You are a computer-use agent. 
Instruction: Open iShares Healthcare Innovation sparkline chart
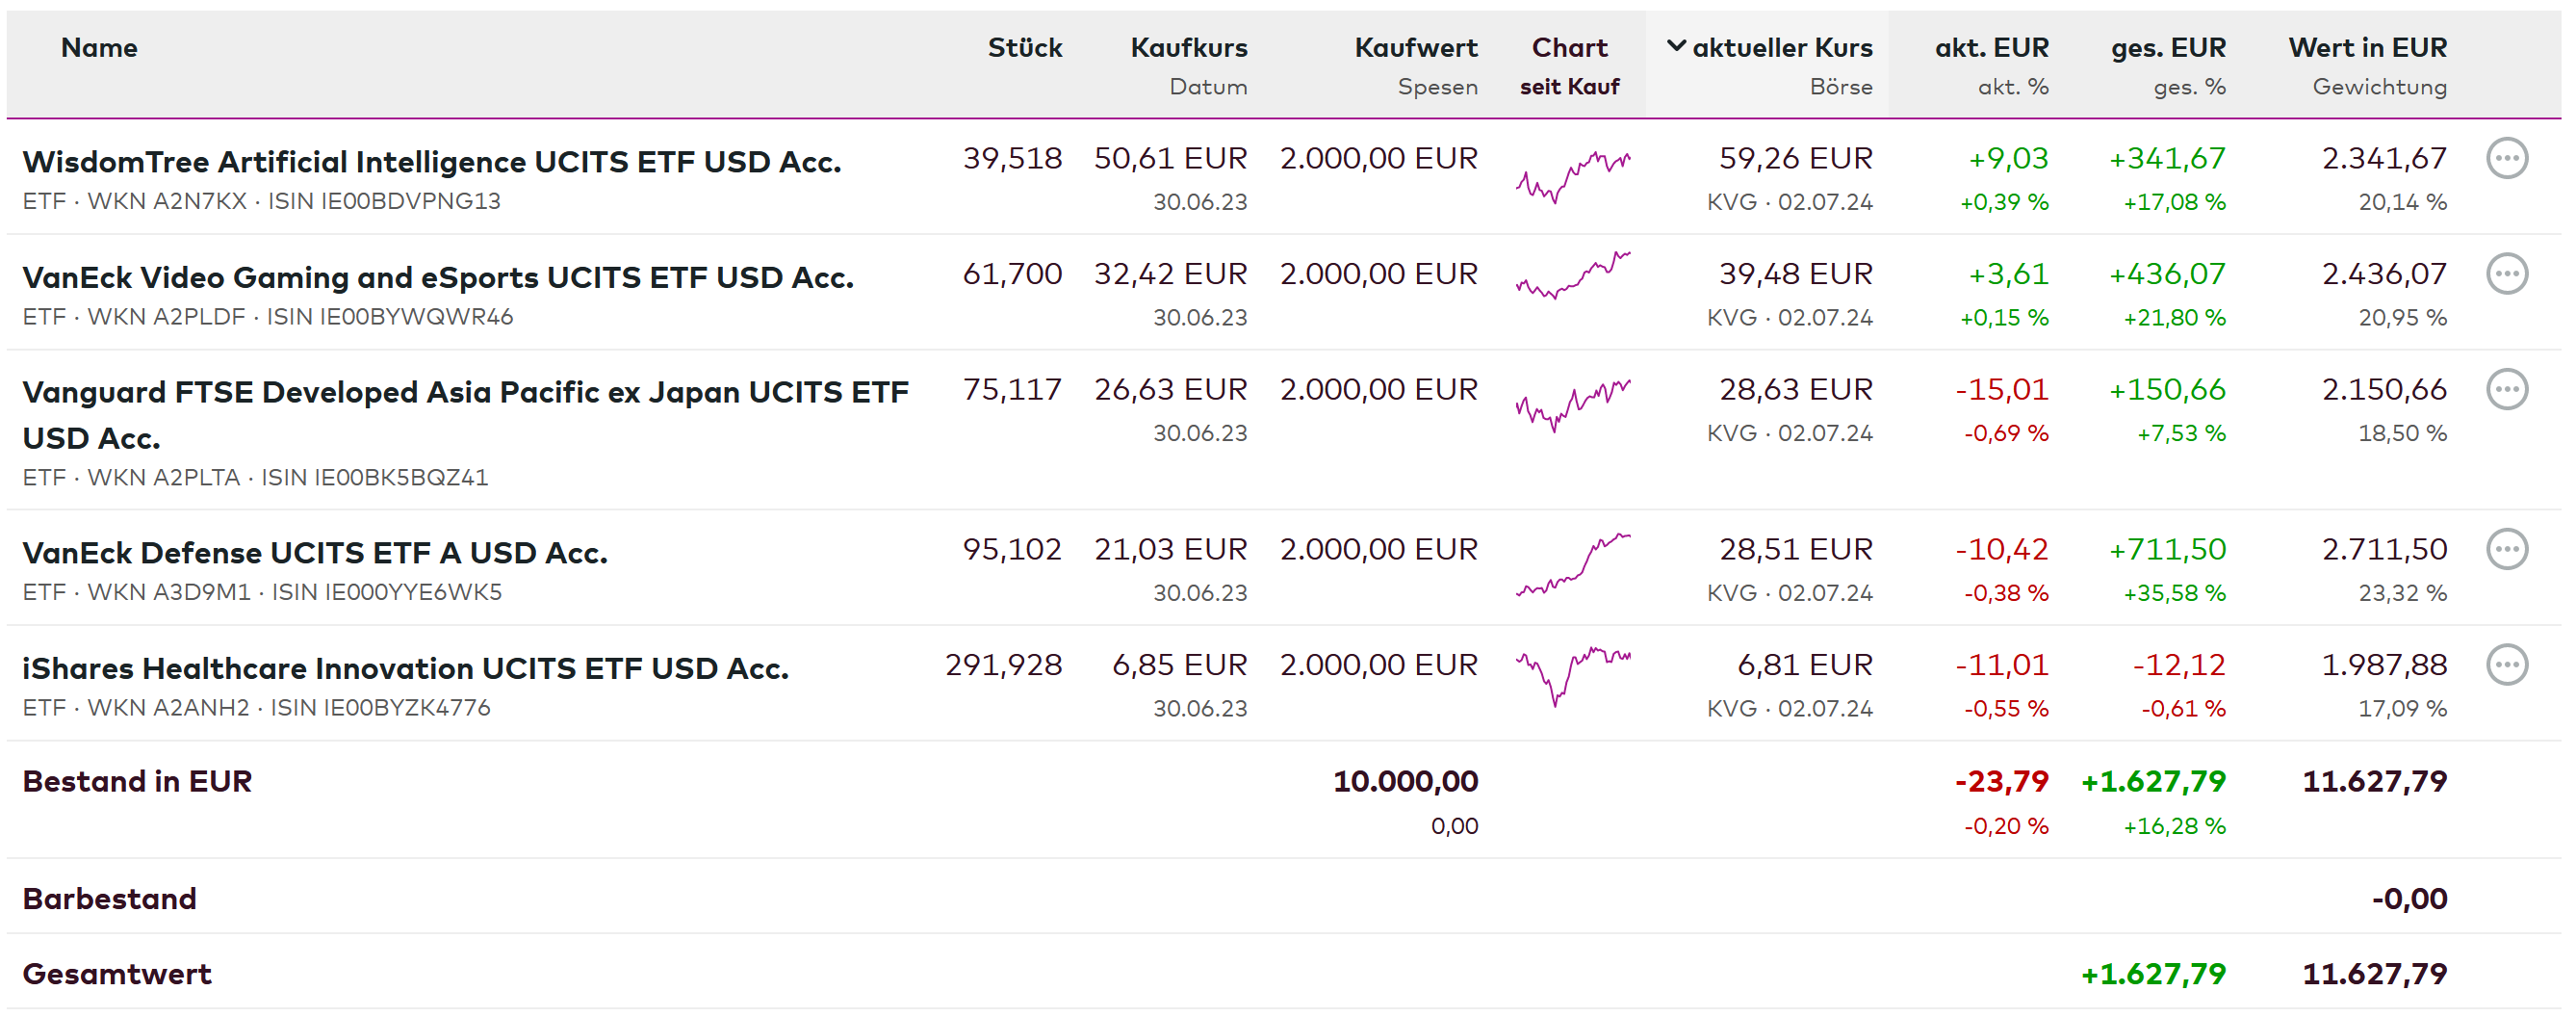point(1572,674)
